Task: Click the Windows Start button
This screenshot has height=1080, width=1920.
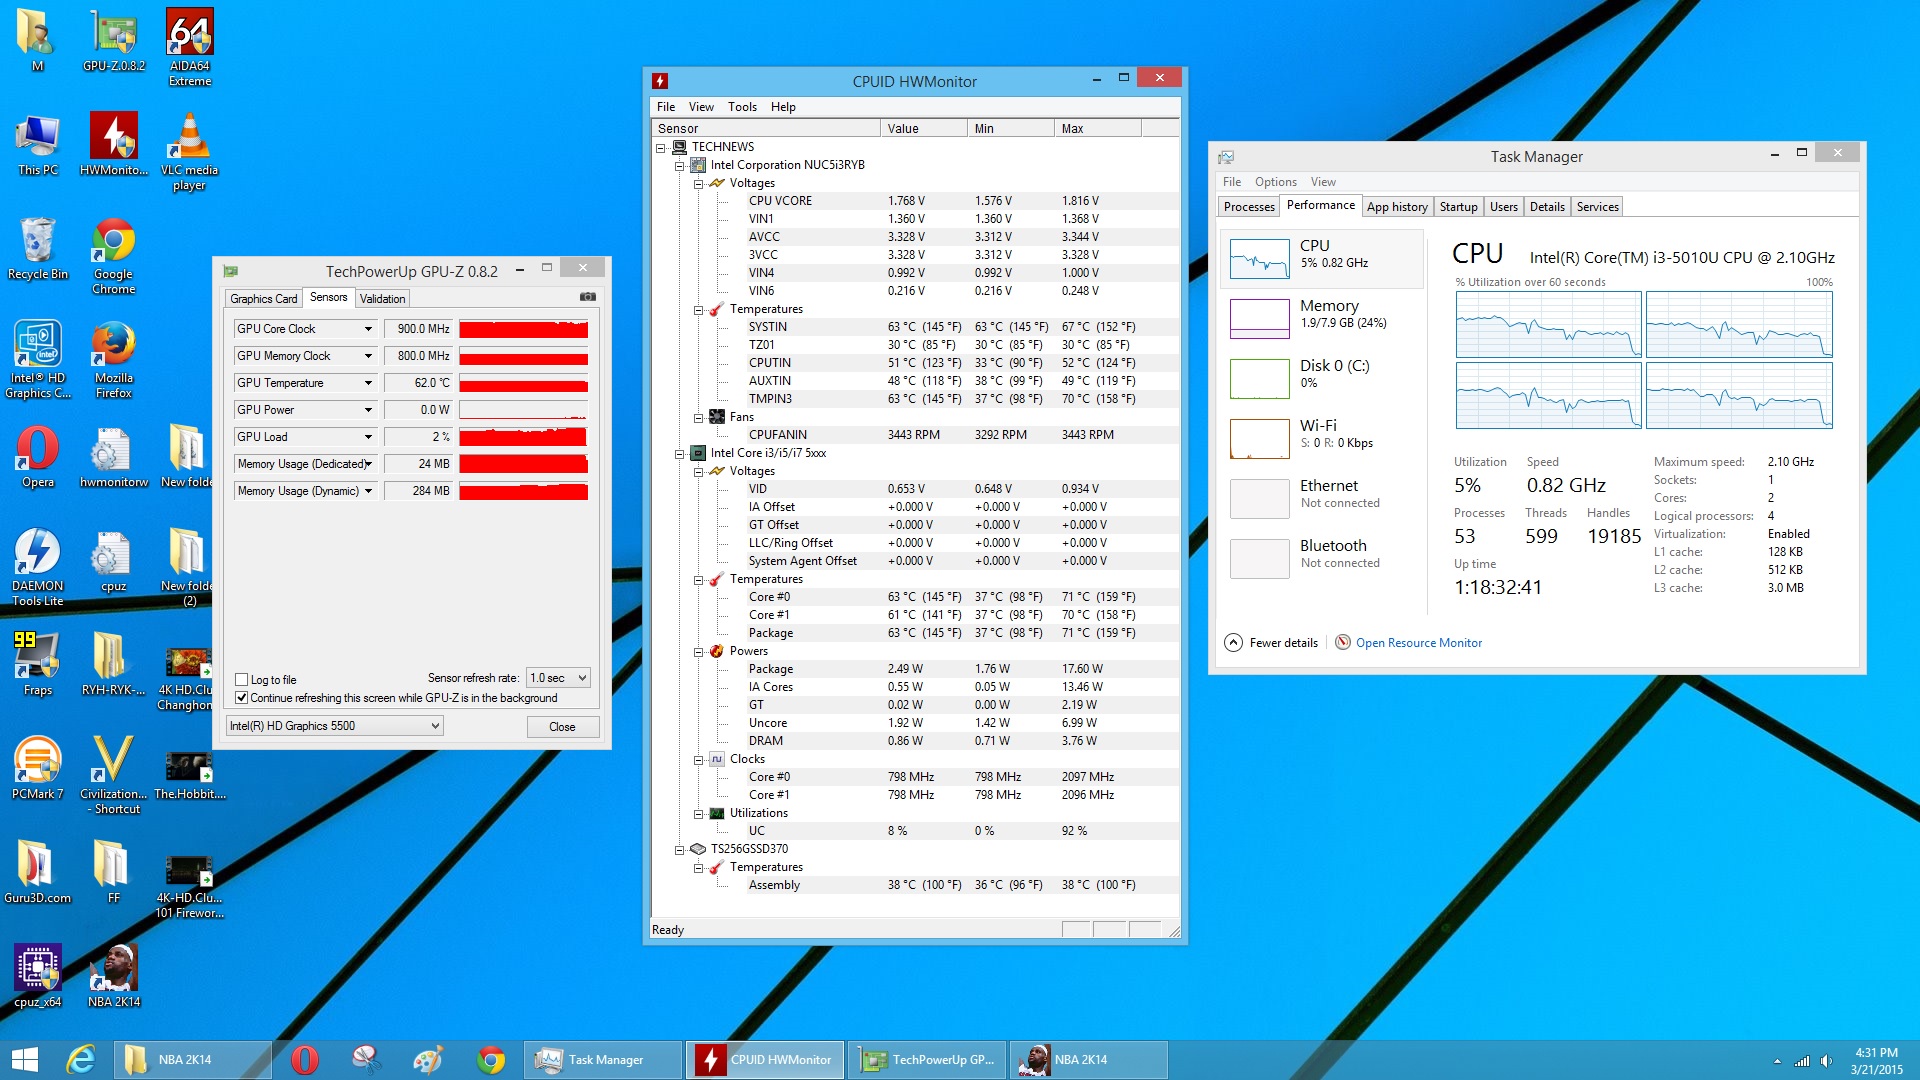Action: [24, 1060]
